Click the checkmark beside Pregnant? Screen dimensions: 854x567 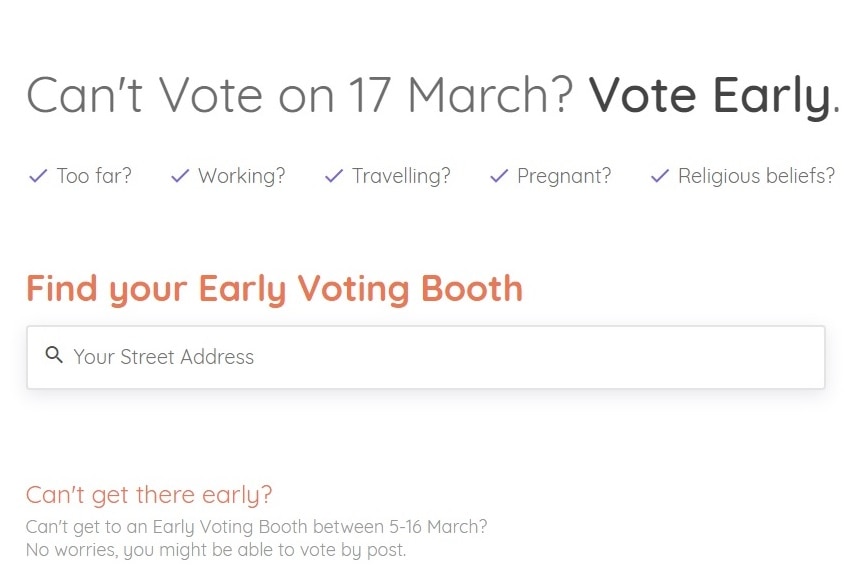click(499, 176)
